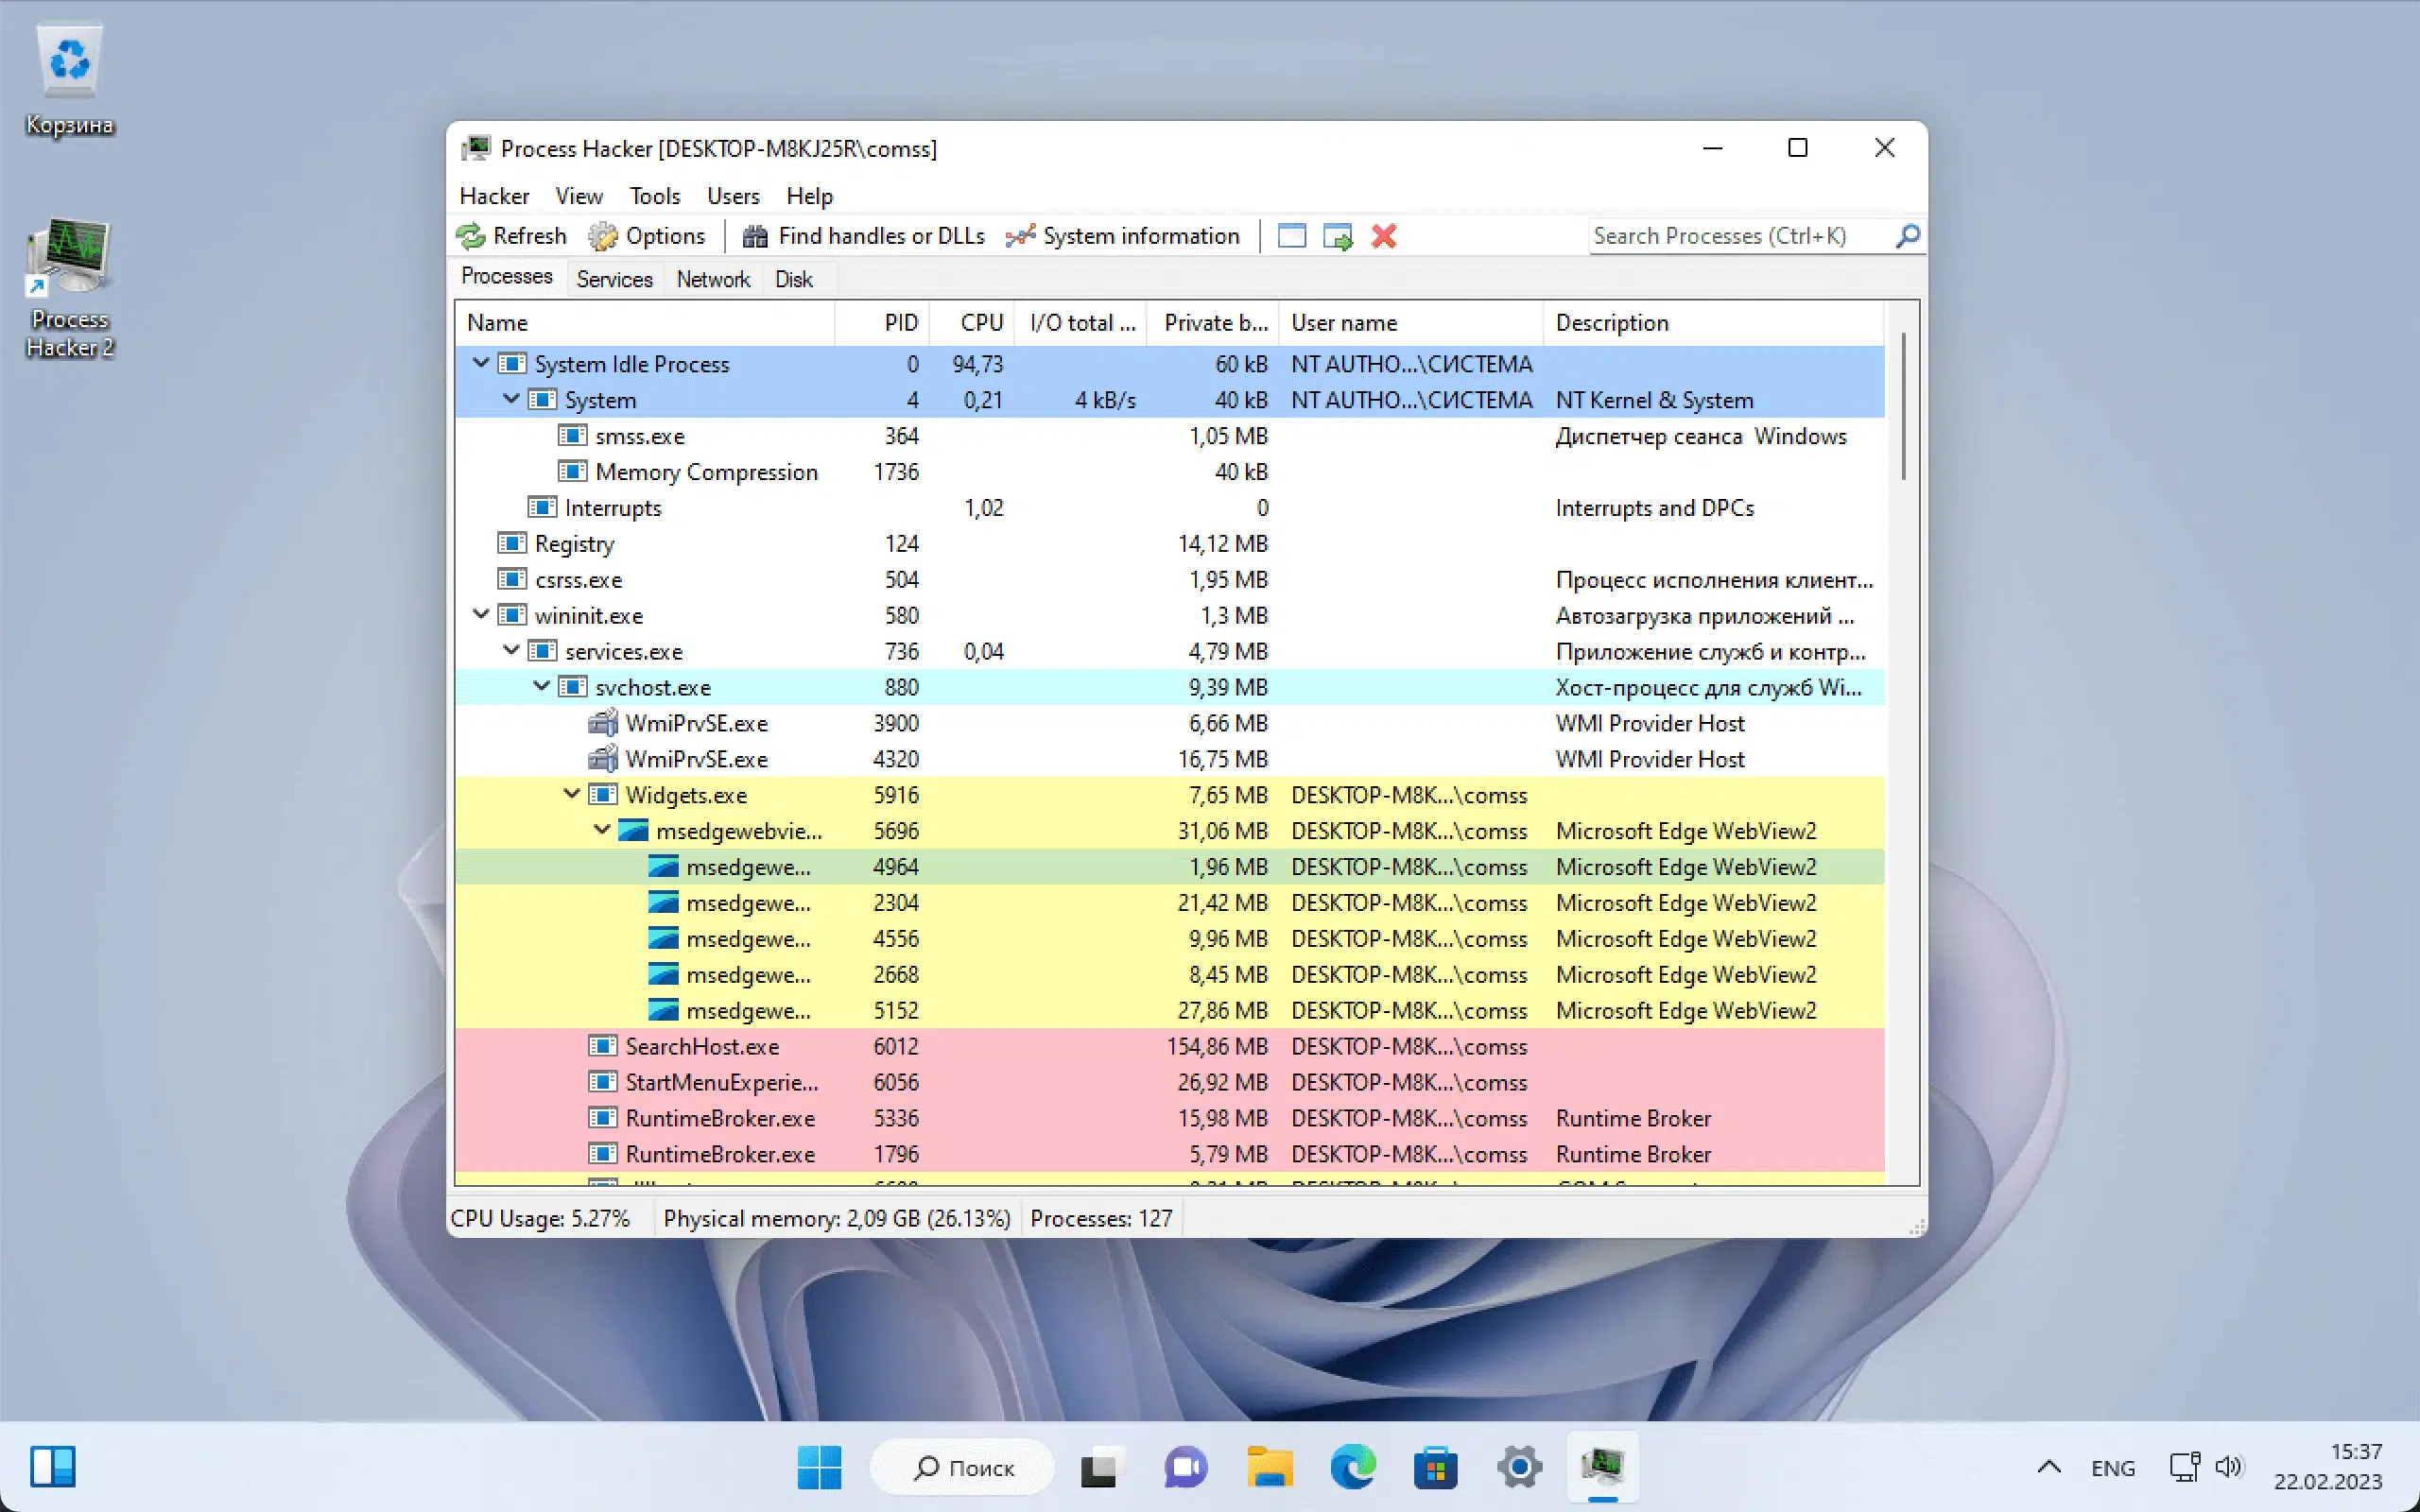This screenshot has height=1512, width=2420.
Task: Click the SearchHost.exe process icon
Action: [603, 1047]
